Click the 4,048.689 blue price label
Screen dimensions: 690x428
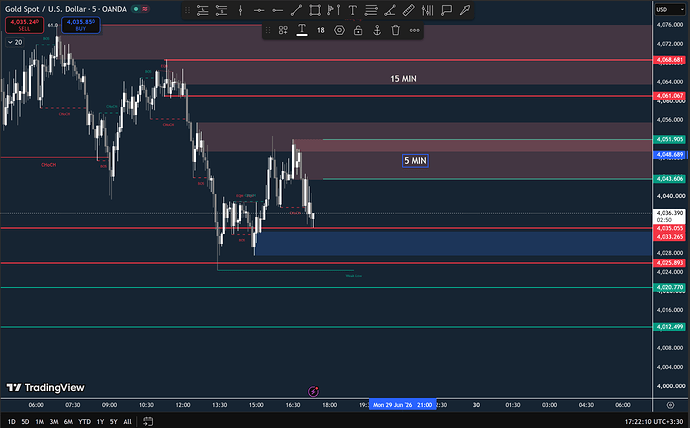[669, 154]
